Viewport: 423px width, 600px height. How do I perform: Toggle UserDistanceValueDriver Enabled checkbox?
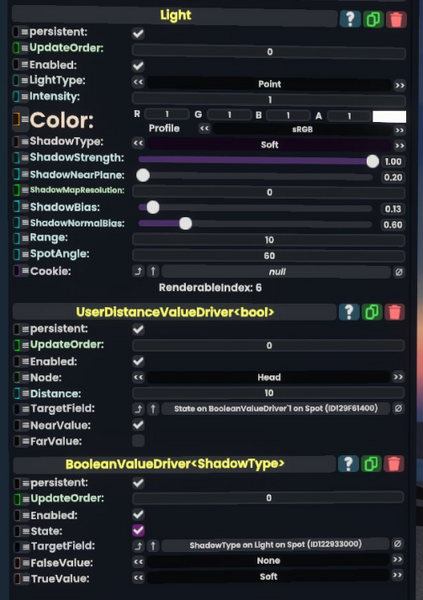click(x=138, y=361)
